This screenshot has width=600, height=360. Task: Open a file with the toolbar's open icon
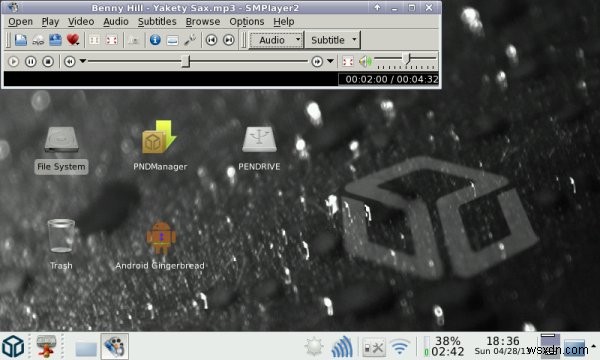click(21, 40)
